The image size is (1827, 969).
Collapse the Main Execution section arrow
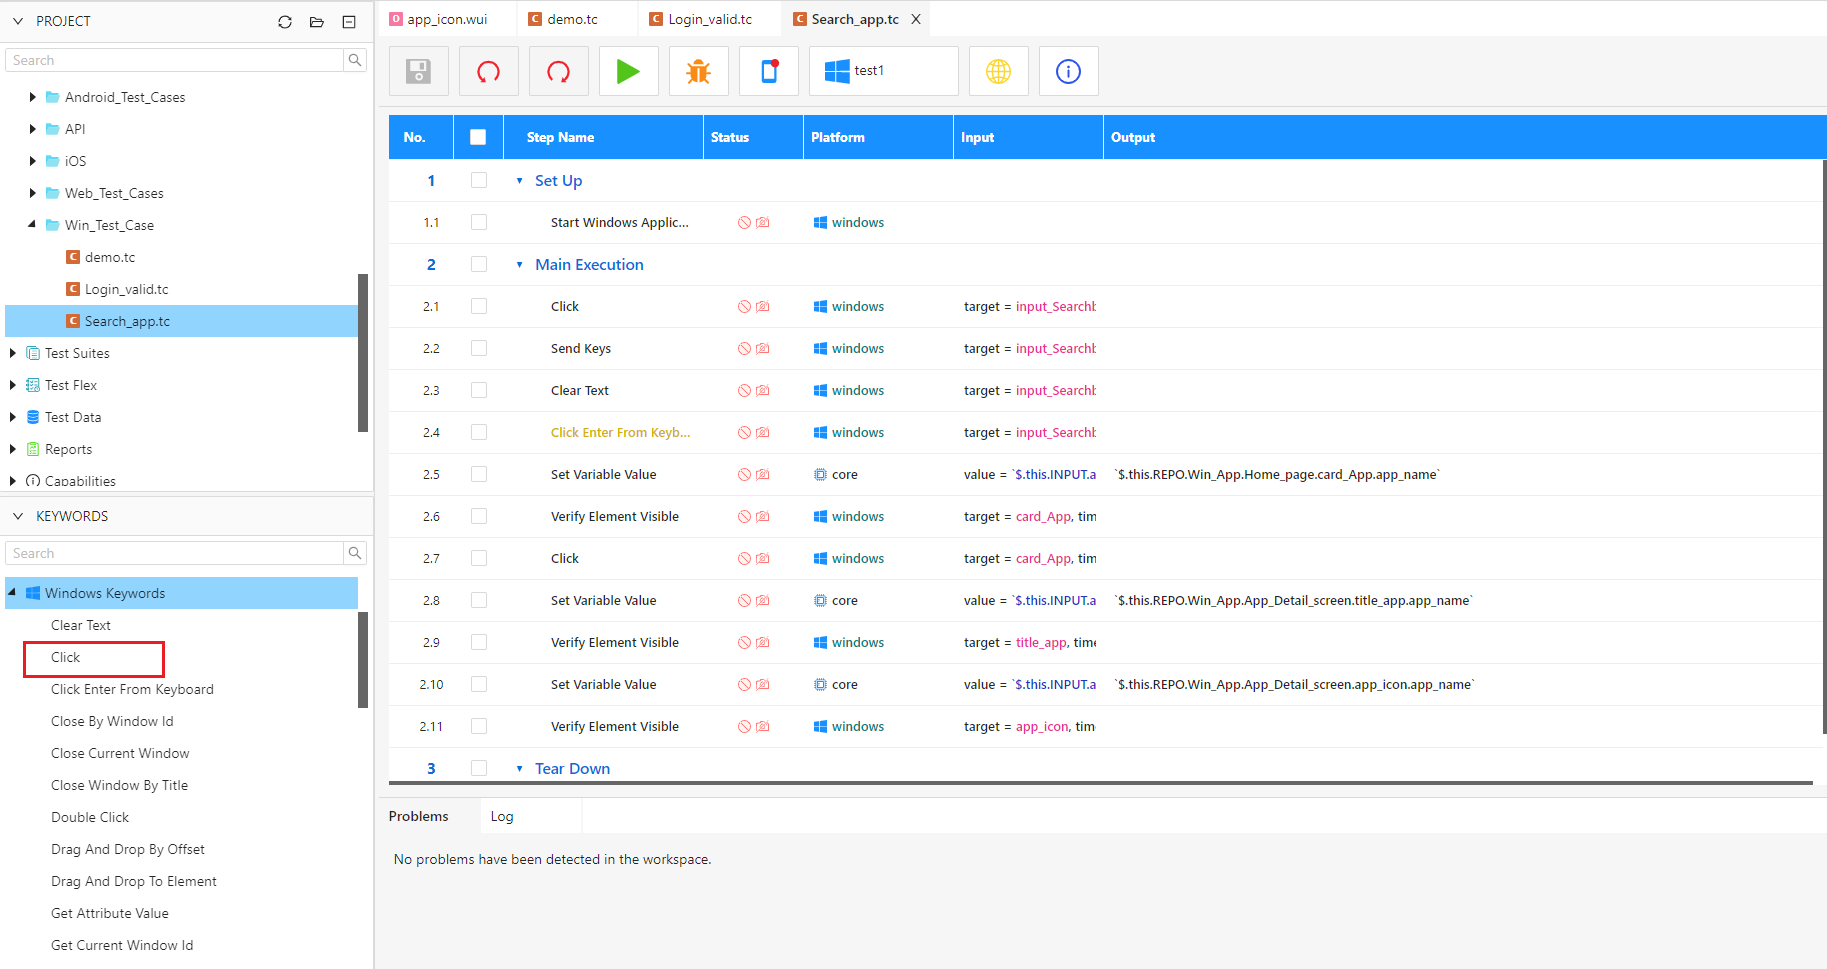519,265
